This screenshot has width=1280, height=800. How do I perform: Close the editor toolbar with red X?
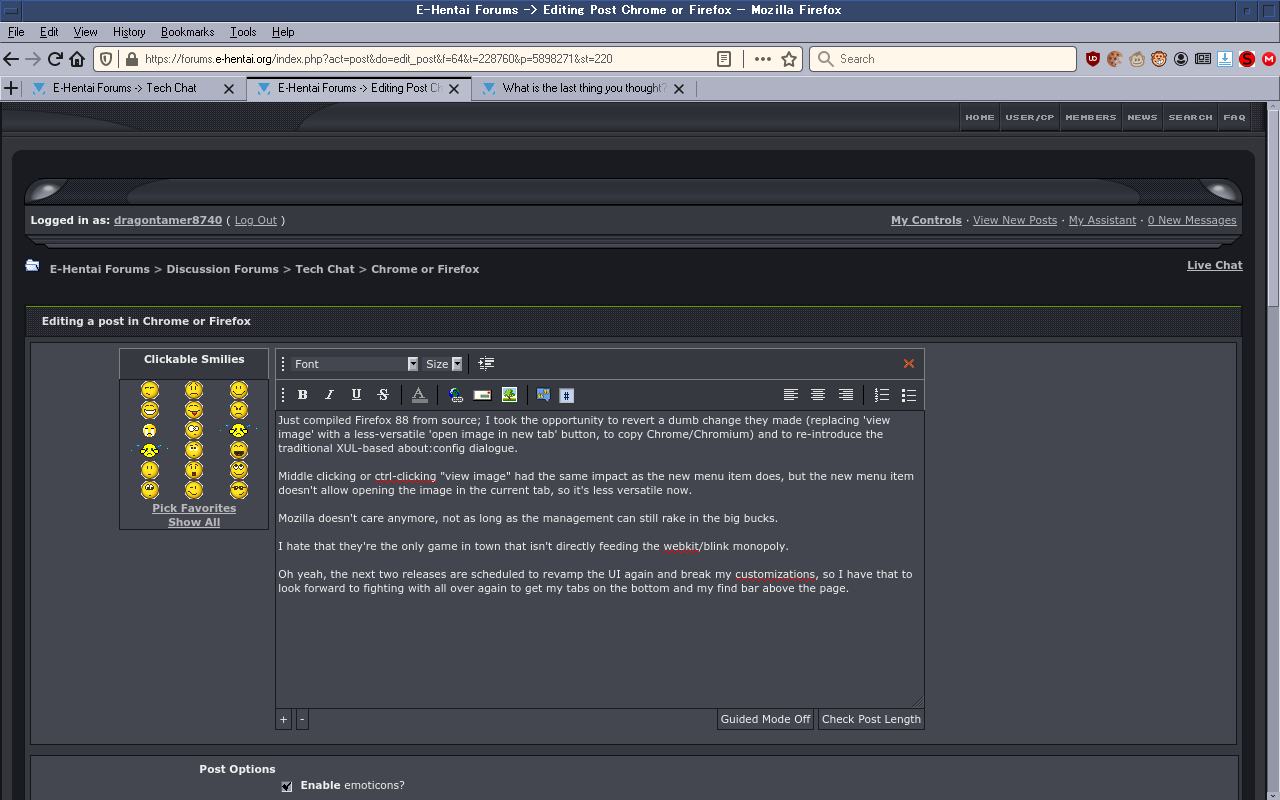909,364
